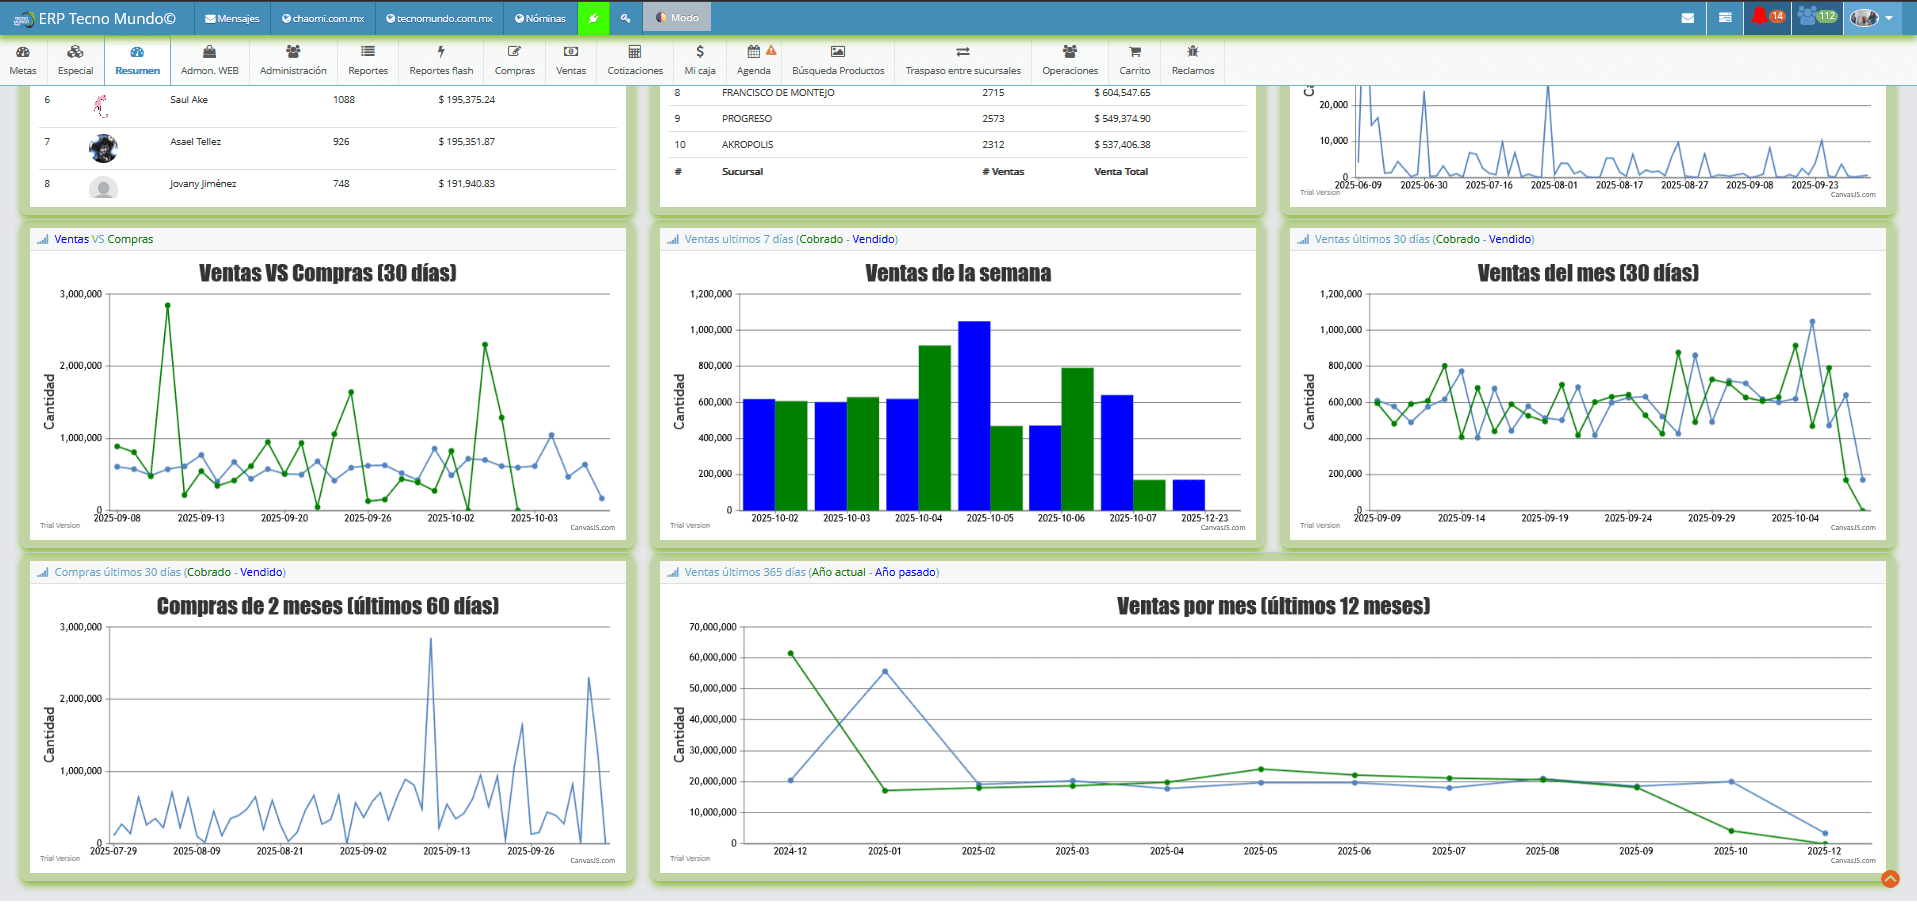The image size is (1917, 918).
Task: Open the red notifications bell
Action: (x=1766, y=17)
